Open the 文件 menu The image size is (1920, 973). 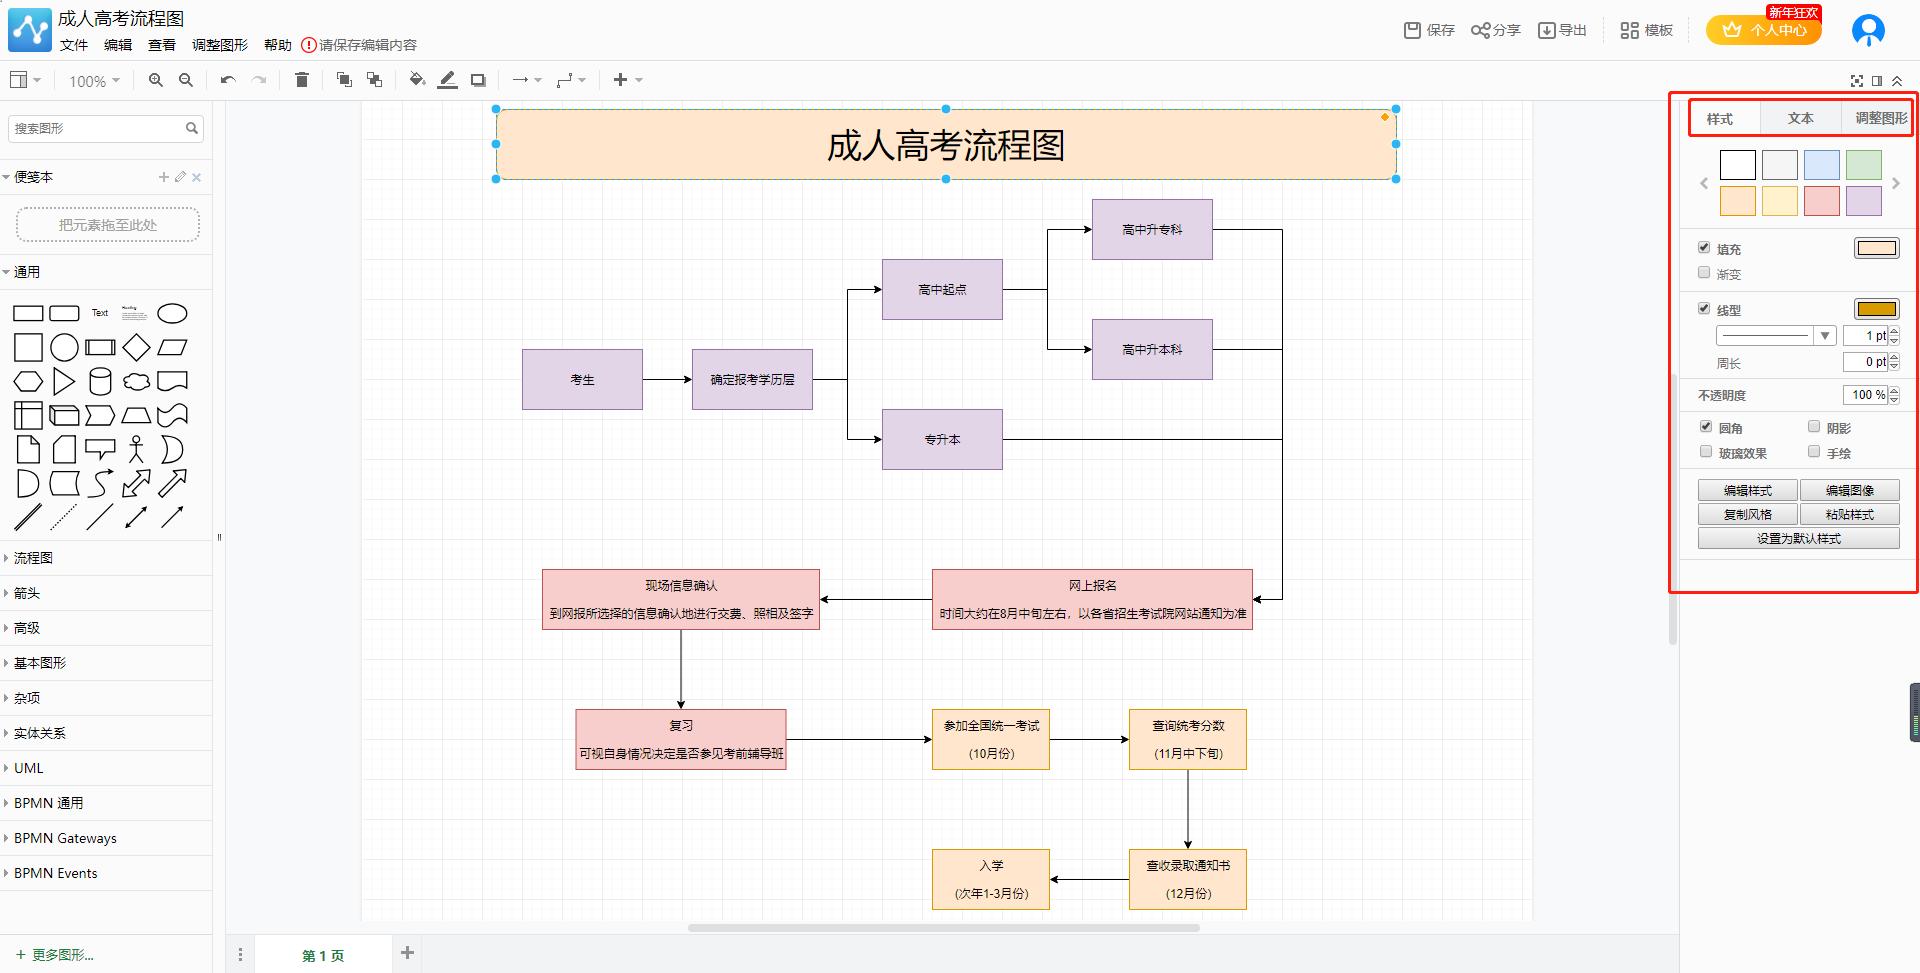pos(73,45)
